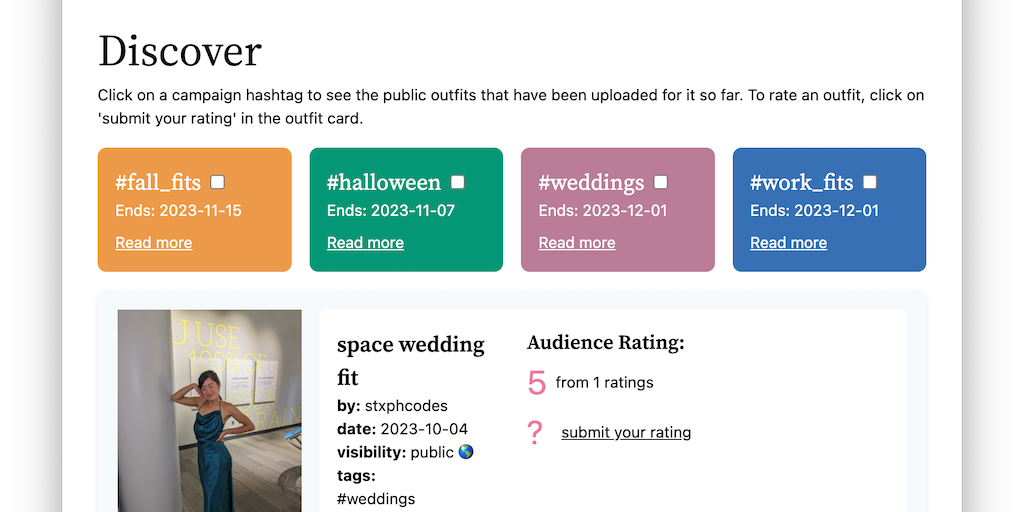
Task: Click Read more under #halloween
Action: (365, 243)
